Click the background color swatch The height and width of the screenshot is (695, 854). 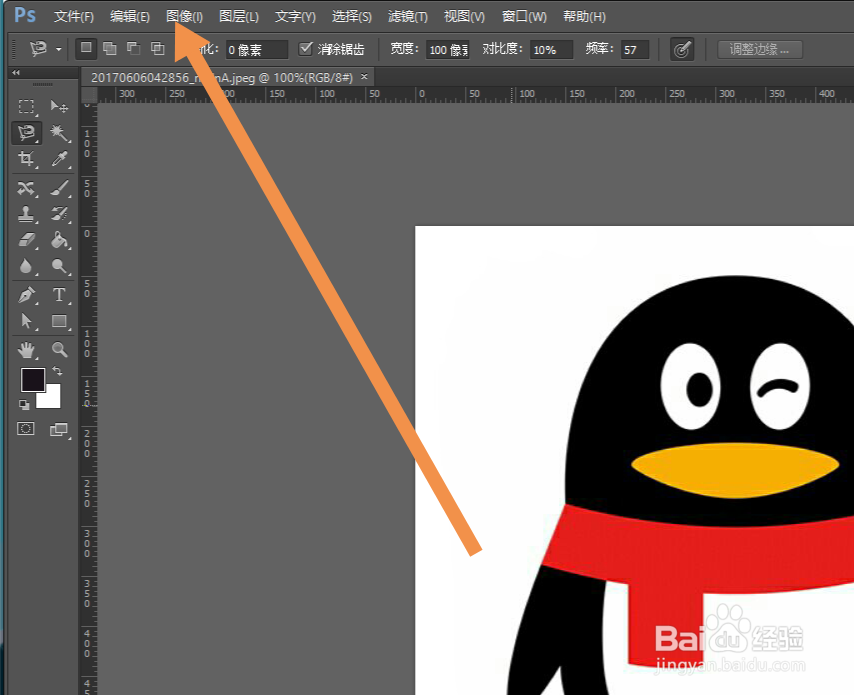click(x=50, y=398)
